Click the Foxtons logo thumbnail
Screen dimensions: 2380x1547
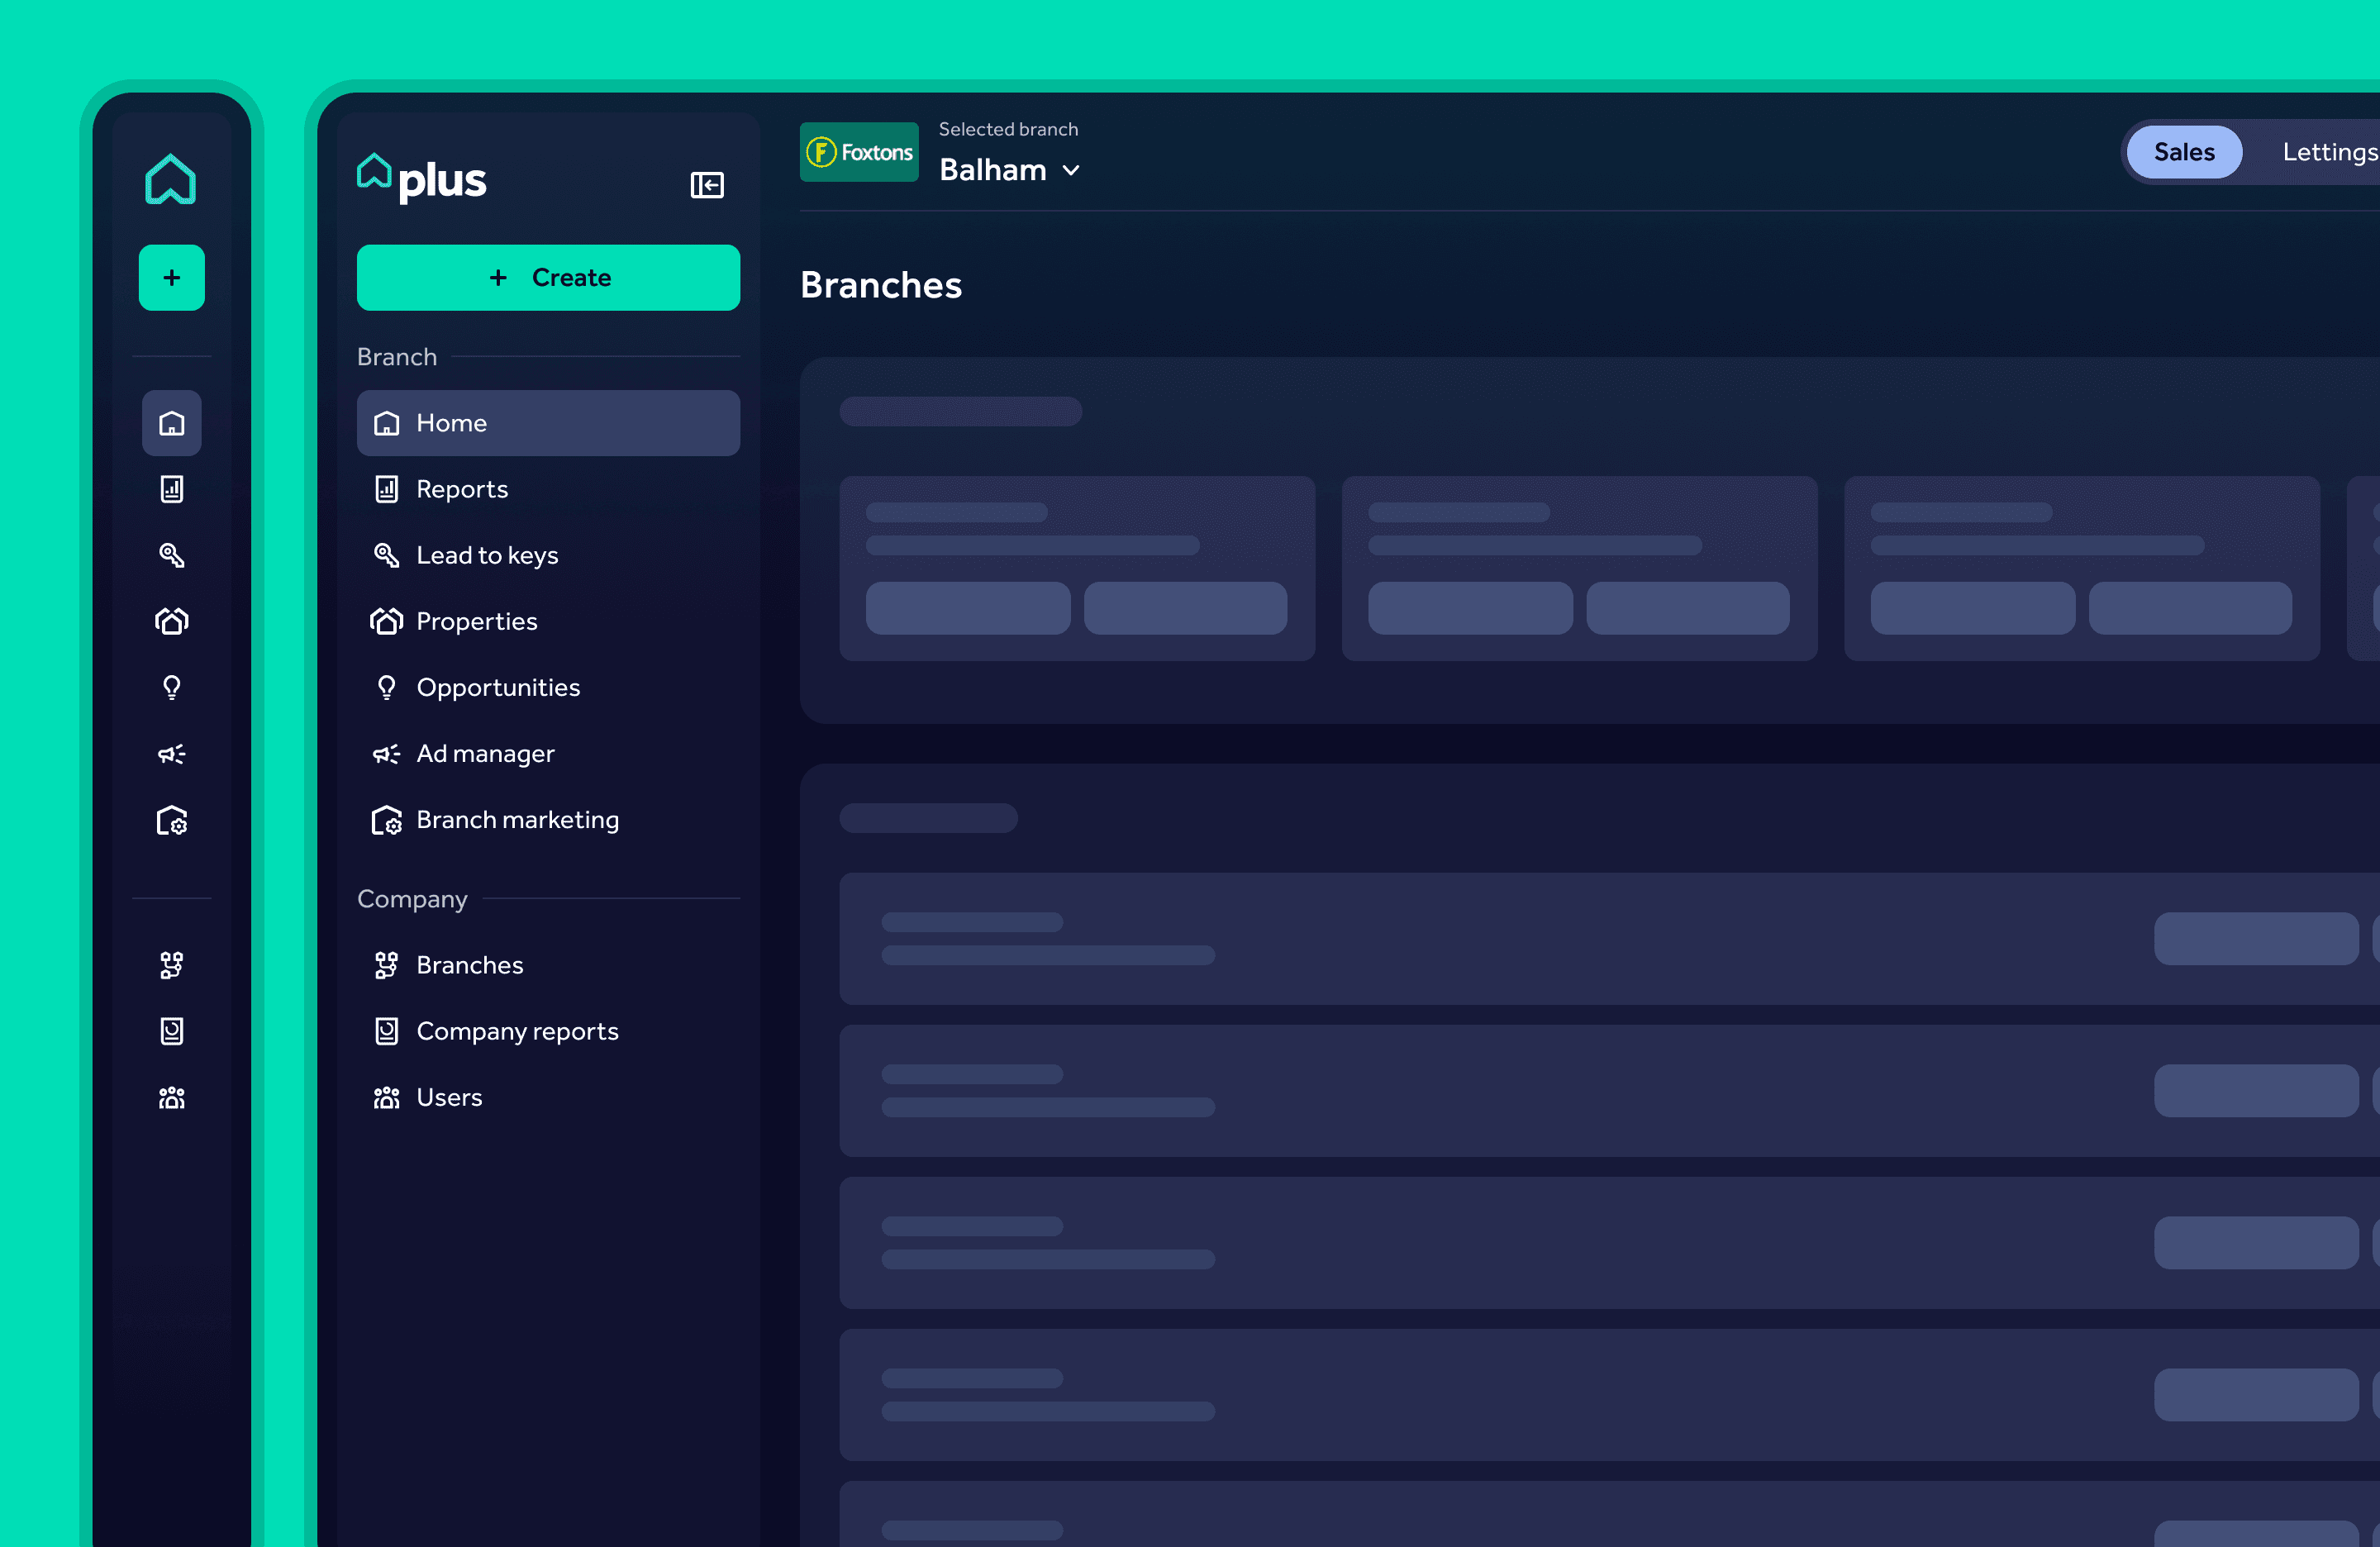tap(859, 152)
